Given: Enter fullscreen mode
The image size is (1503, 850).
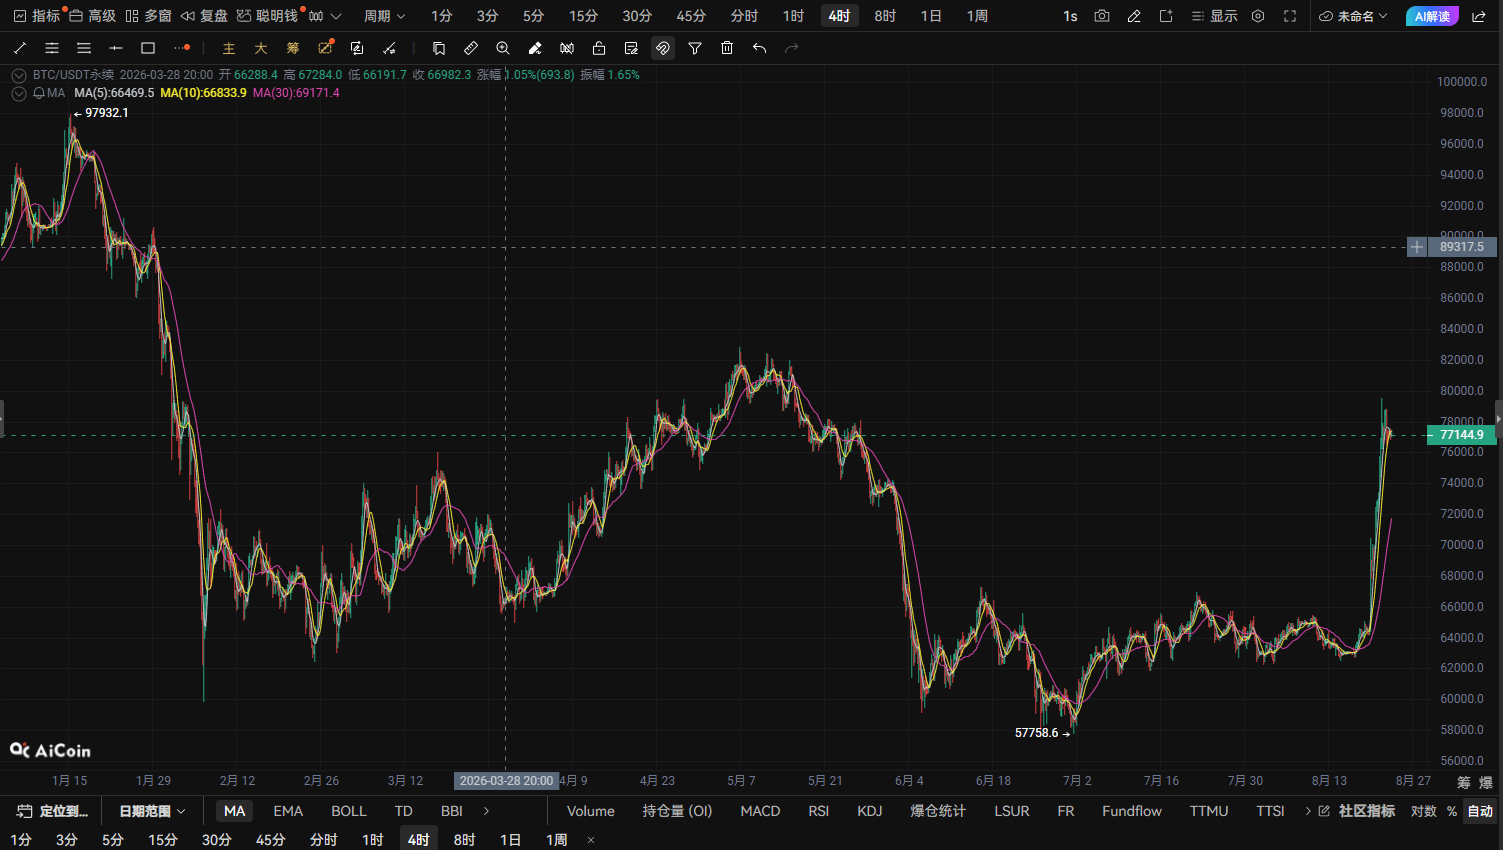Looking at the screenshot, I should tap(1290, 16).
